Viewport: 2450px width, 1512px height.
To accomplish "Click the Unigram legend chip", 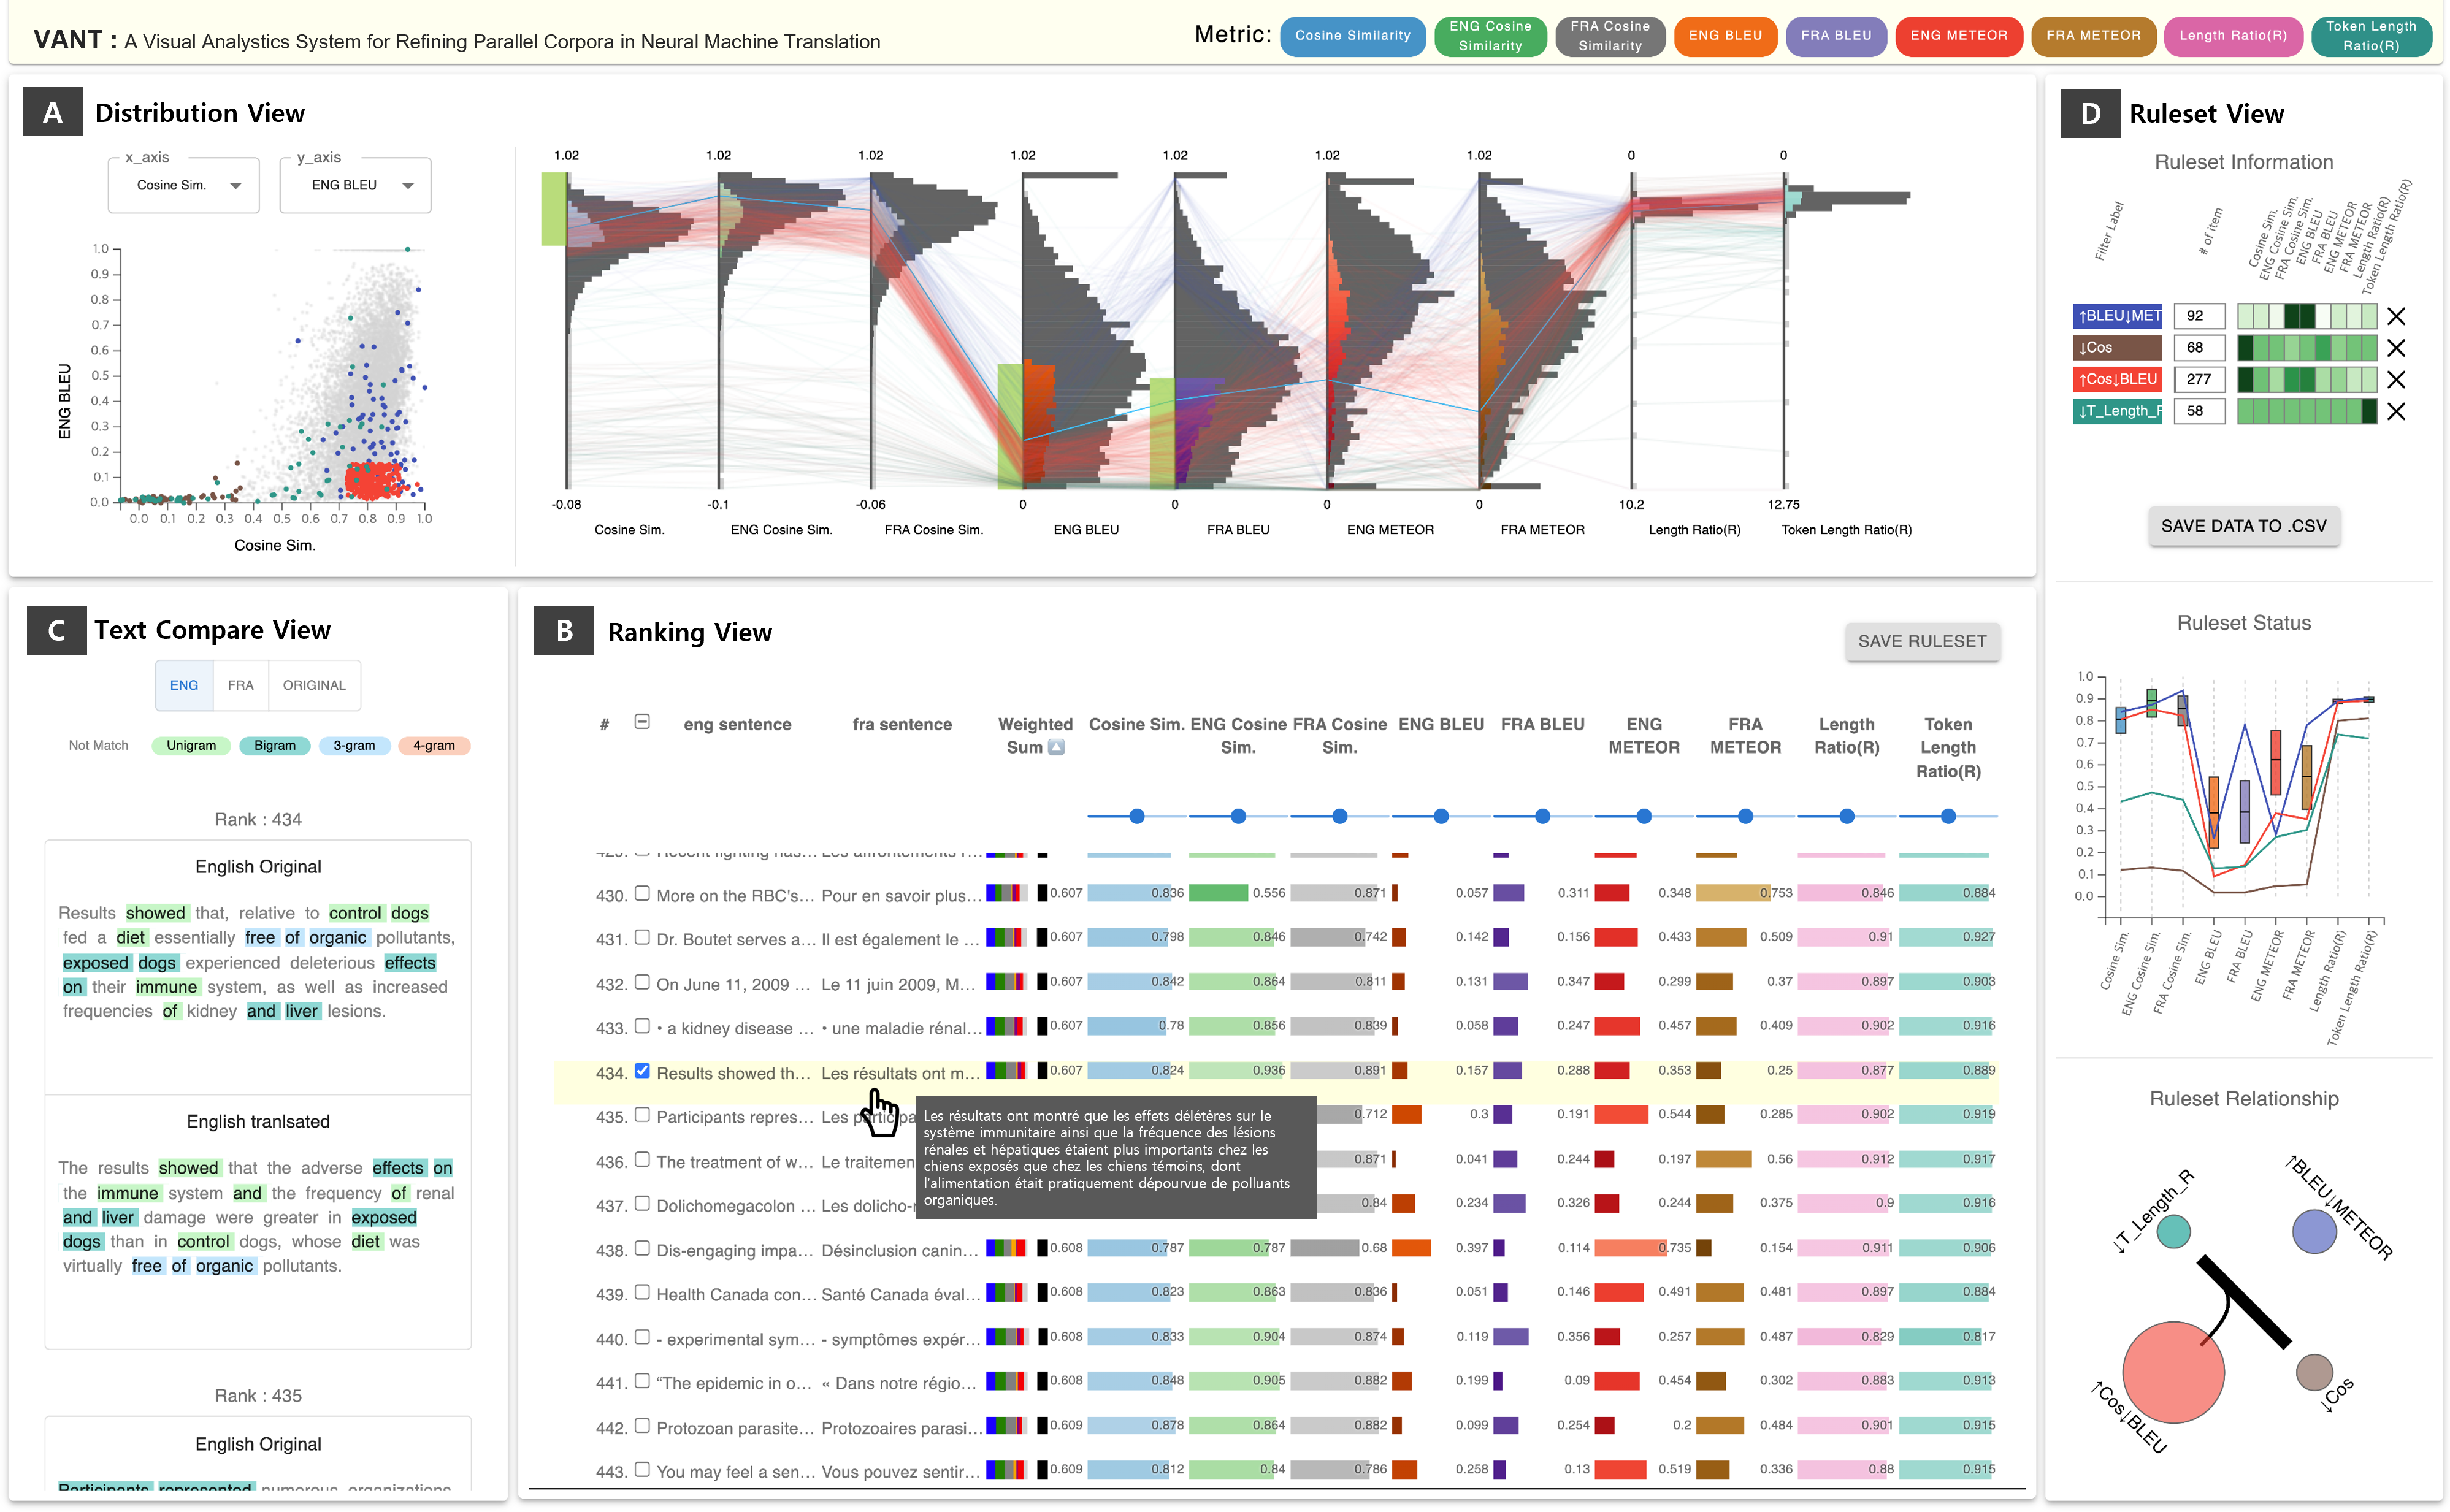I will (x=191, y=745).
